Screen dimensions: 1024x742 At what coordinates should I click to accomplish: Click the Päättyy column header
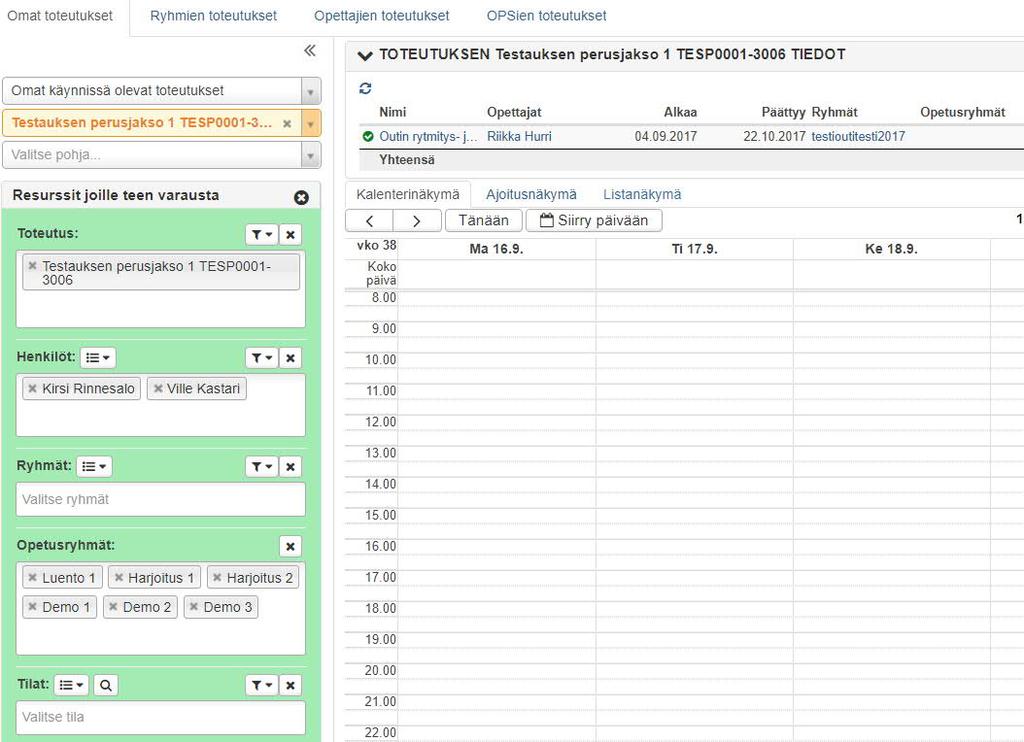click(x=783, y=112)
